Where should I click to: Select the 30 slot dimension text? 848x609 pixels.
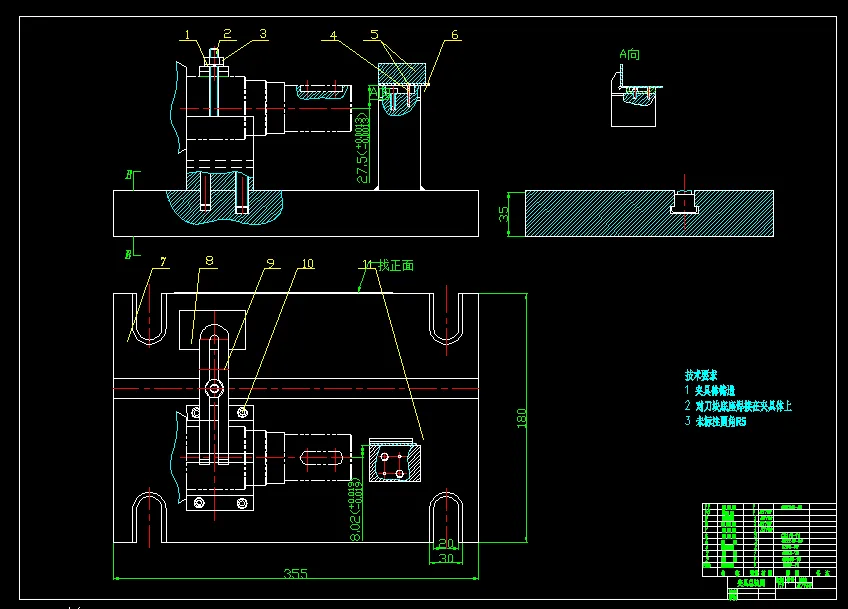[446, 558]
